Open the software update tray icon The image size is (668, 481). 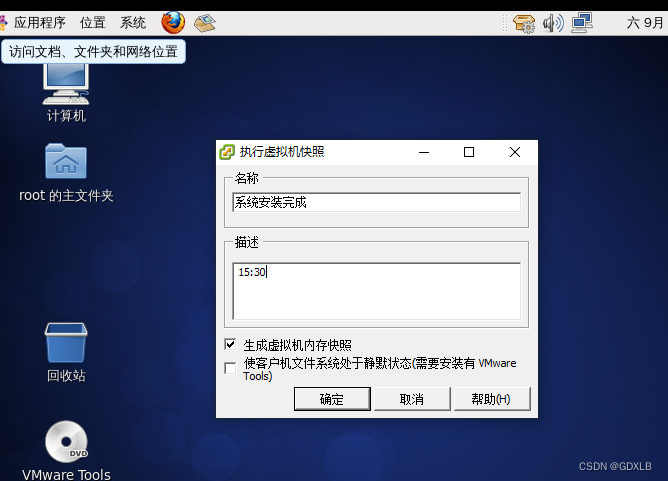tap(524, 23)
